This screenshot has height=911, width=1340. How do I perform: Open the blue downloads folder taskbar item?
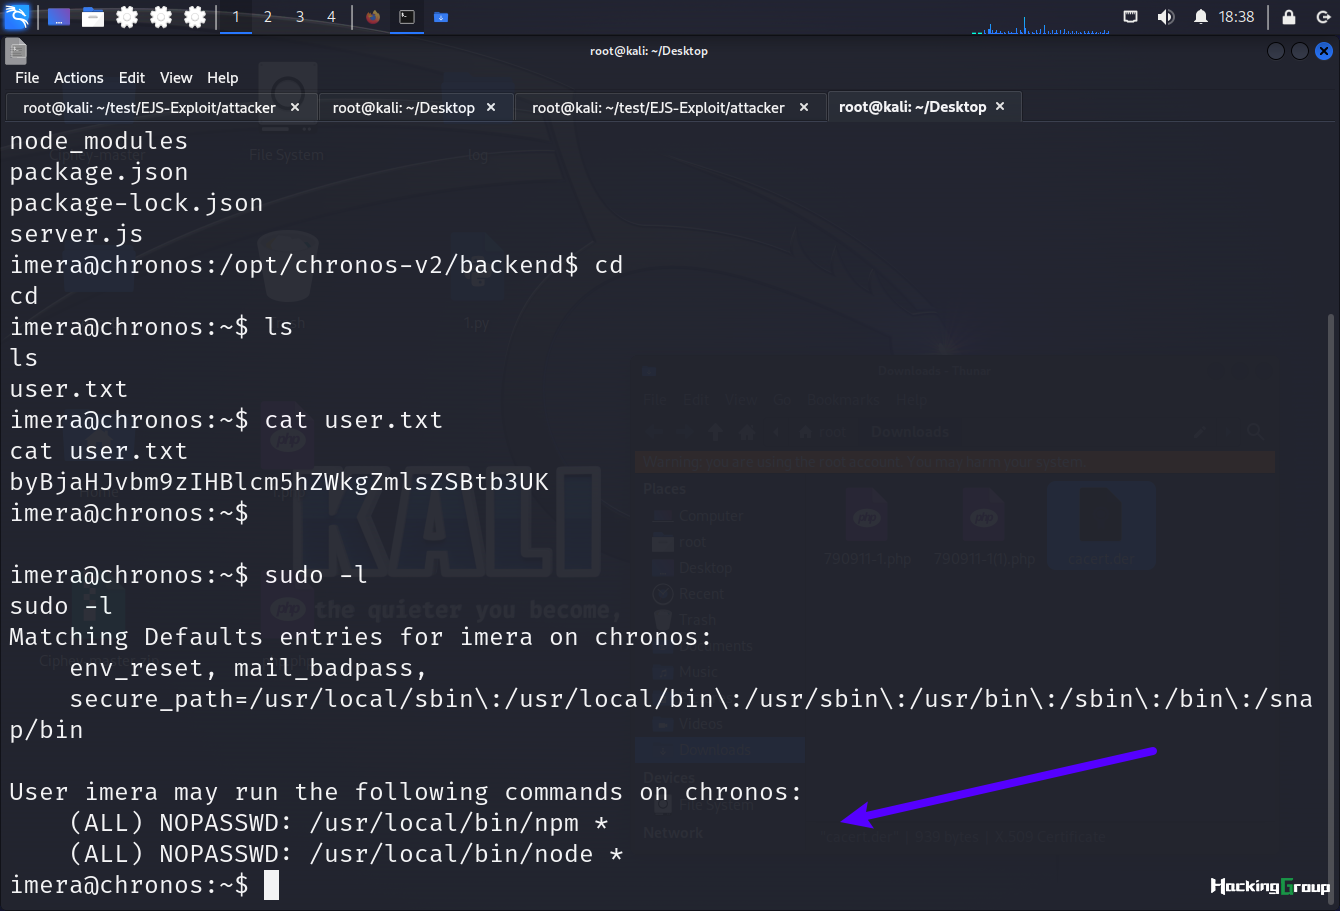pos(441,17)
